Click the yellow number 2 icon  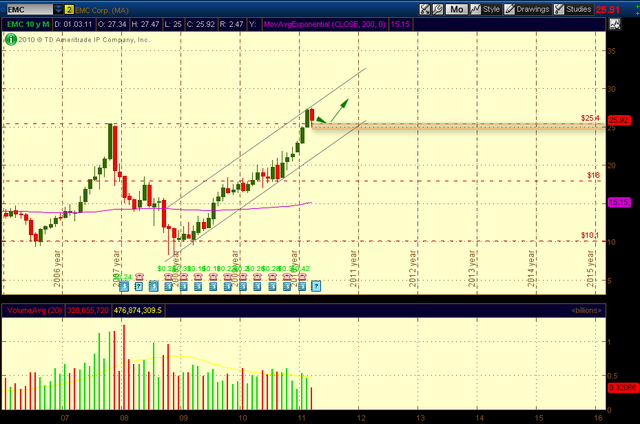(x=69, y=8)
